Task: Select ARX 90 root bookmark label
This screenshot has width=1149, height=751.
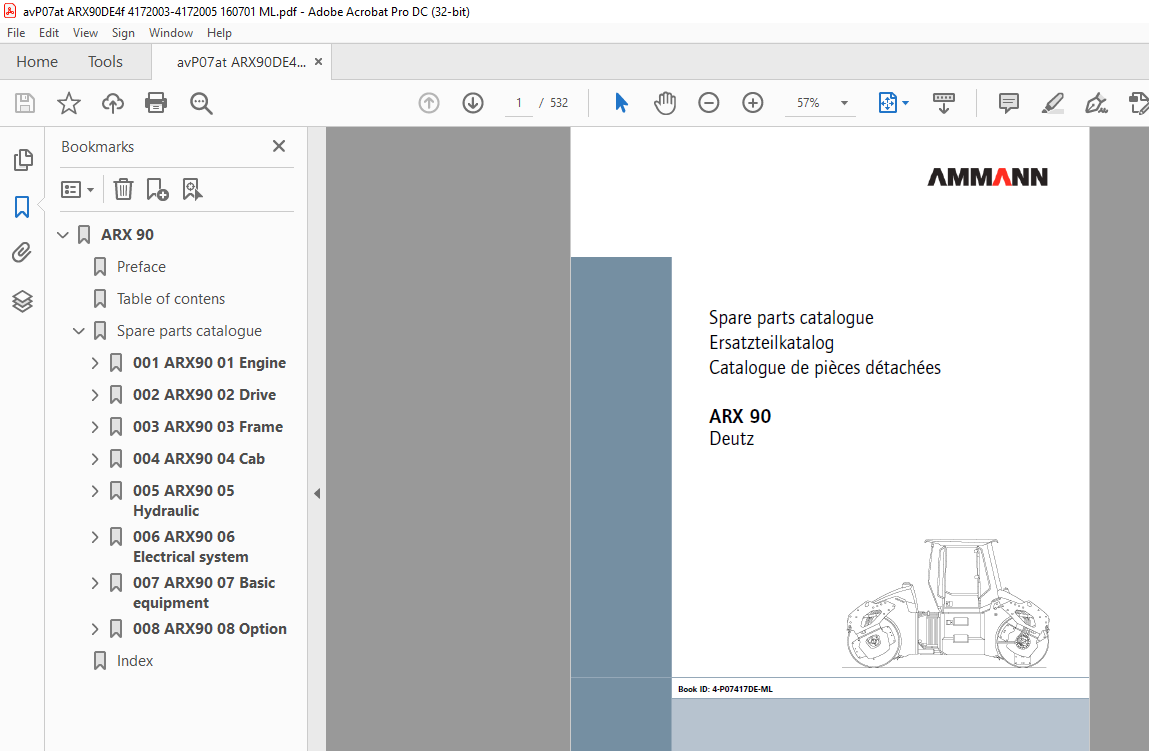Action: (x=128, y=234)
